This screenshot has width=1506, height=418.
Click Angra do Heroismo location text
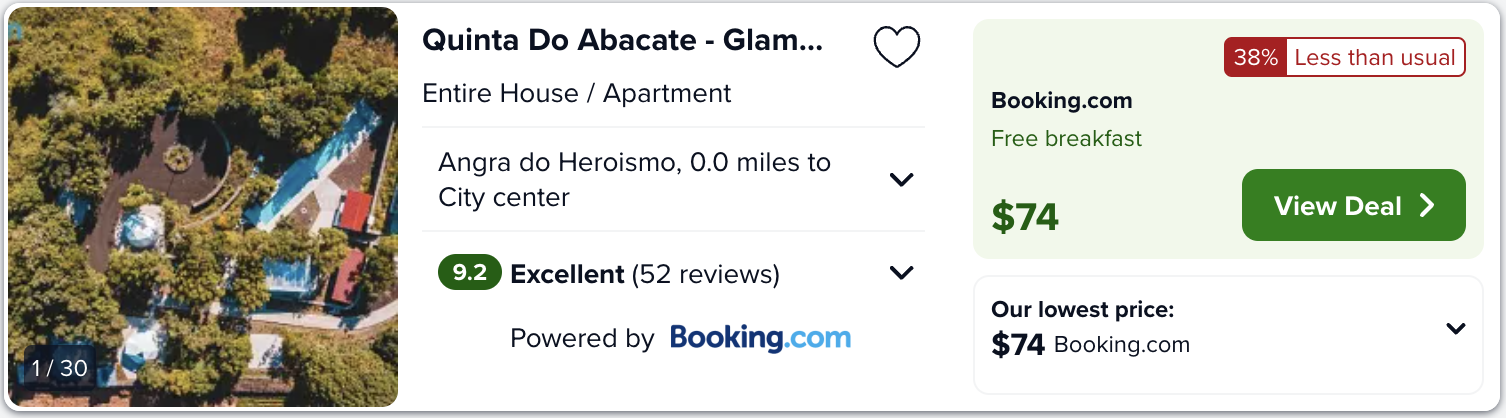click(x=634, y=180)
